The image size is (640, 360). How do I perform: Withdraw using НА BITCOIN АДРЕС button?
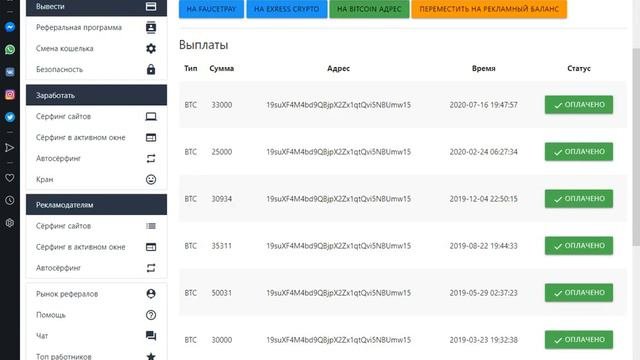369,9
